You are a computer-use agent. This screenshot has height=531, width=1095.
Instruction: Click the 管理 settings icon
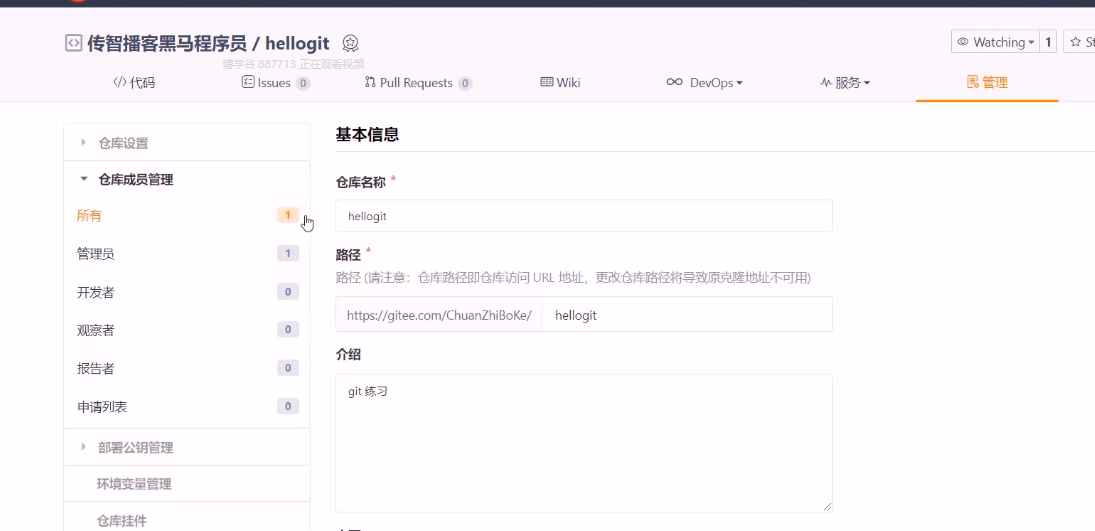click(x=972, y=82)
